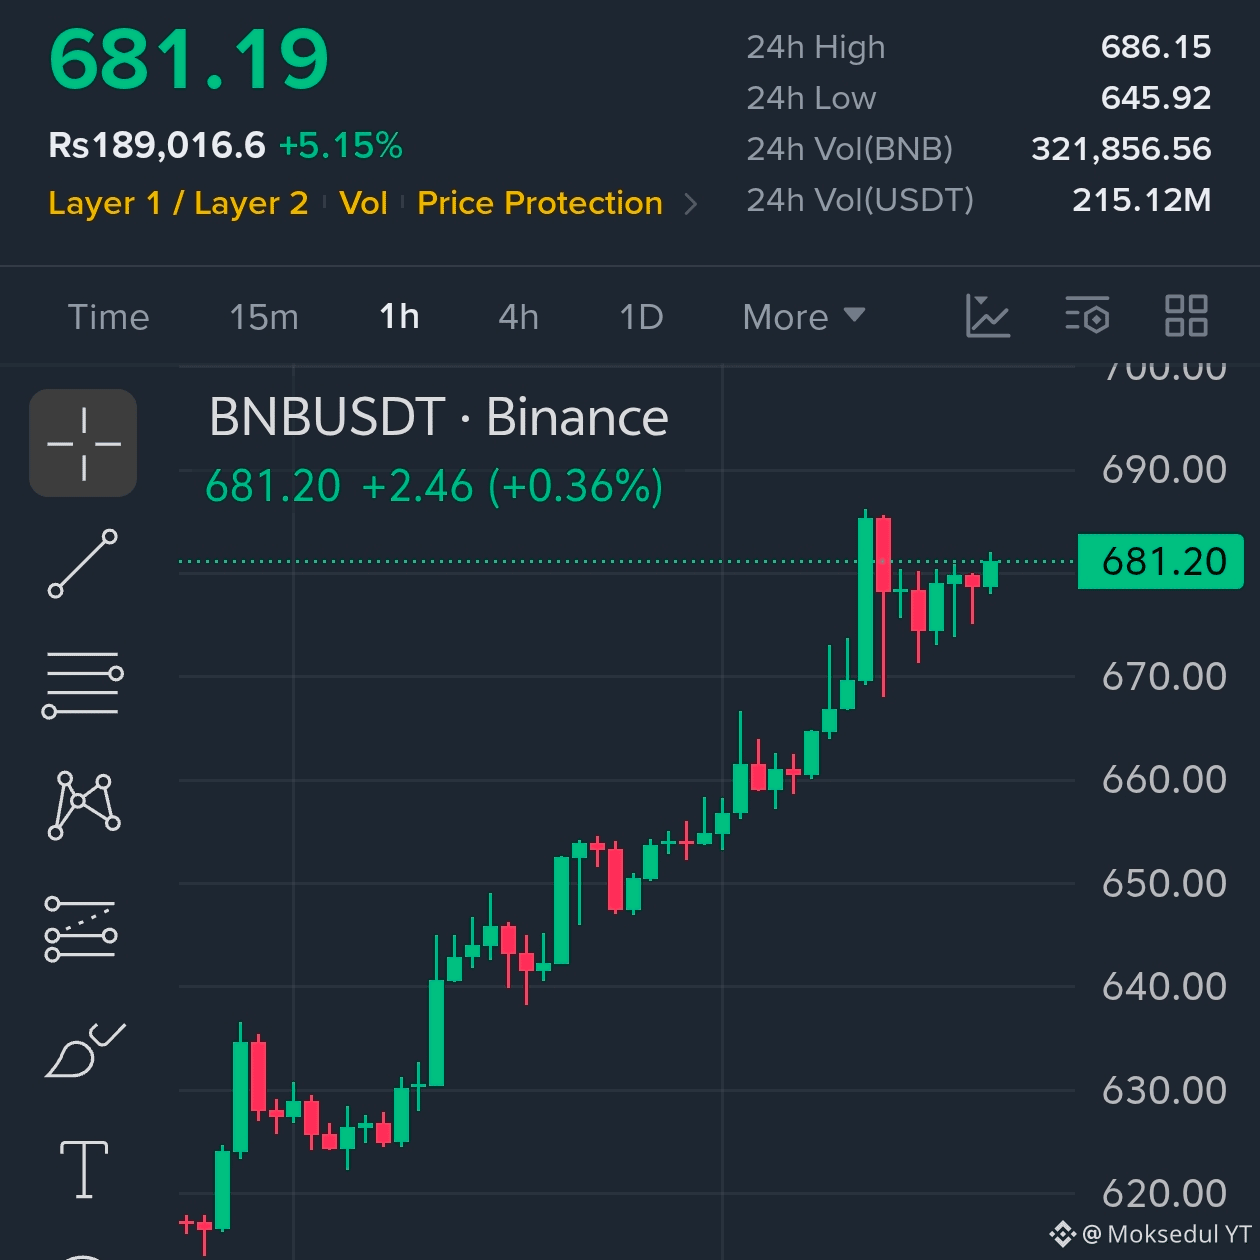Screen dimensions: 1260x1260
Task: Open the chart indicators line-graph icon
Action: click(988, 316)
